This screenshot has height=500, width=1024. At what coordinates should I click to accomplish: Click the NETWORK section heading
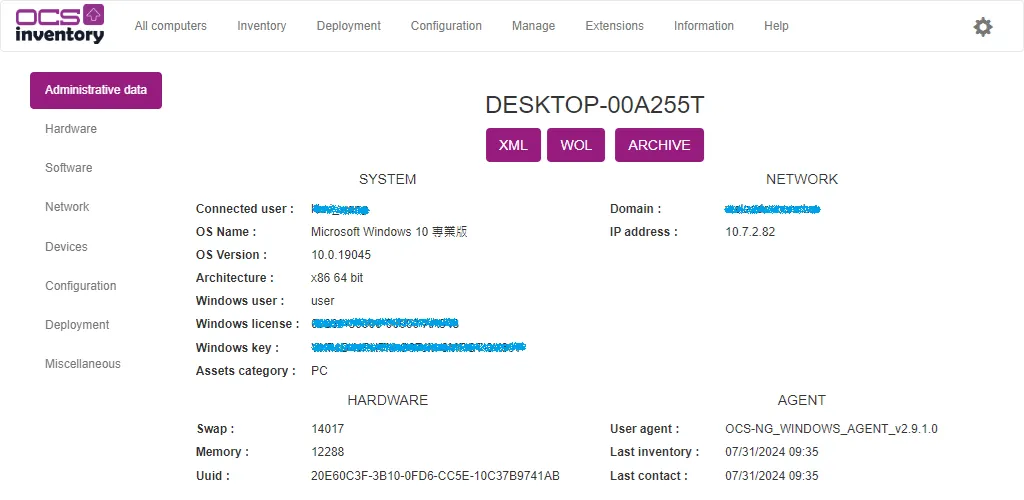[802, 180]
